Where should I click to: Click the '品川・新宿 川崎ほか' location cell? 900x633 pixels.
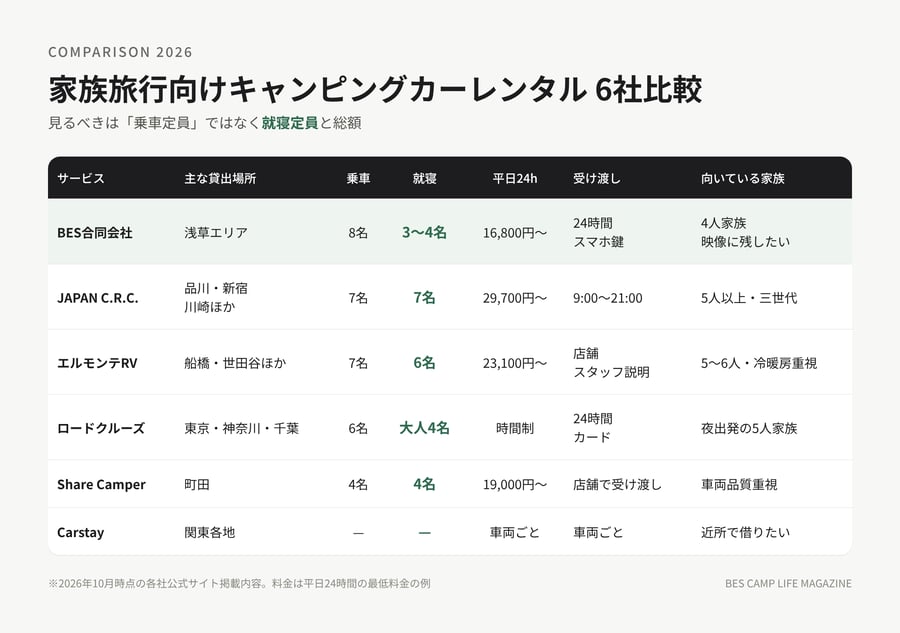point(216,297)
